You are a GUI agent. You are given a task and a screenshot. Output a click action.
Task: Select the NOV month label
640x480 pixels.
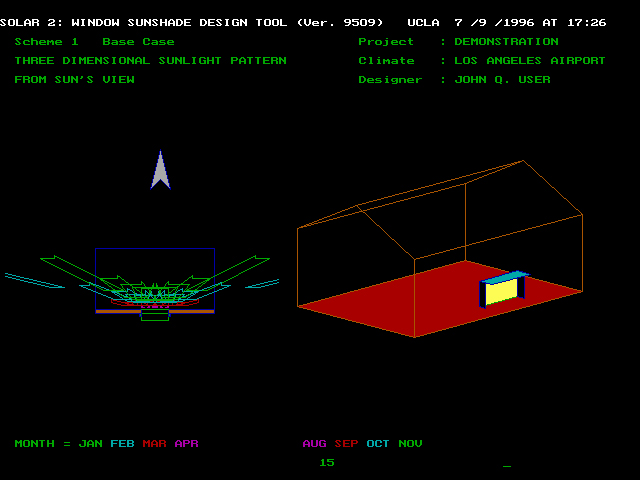pyautogui.click(x=410, y=444)
